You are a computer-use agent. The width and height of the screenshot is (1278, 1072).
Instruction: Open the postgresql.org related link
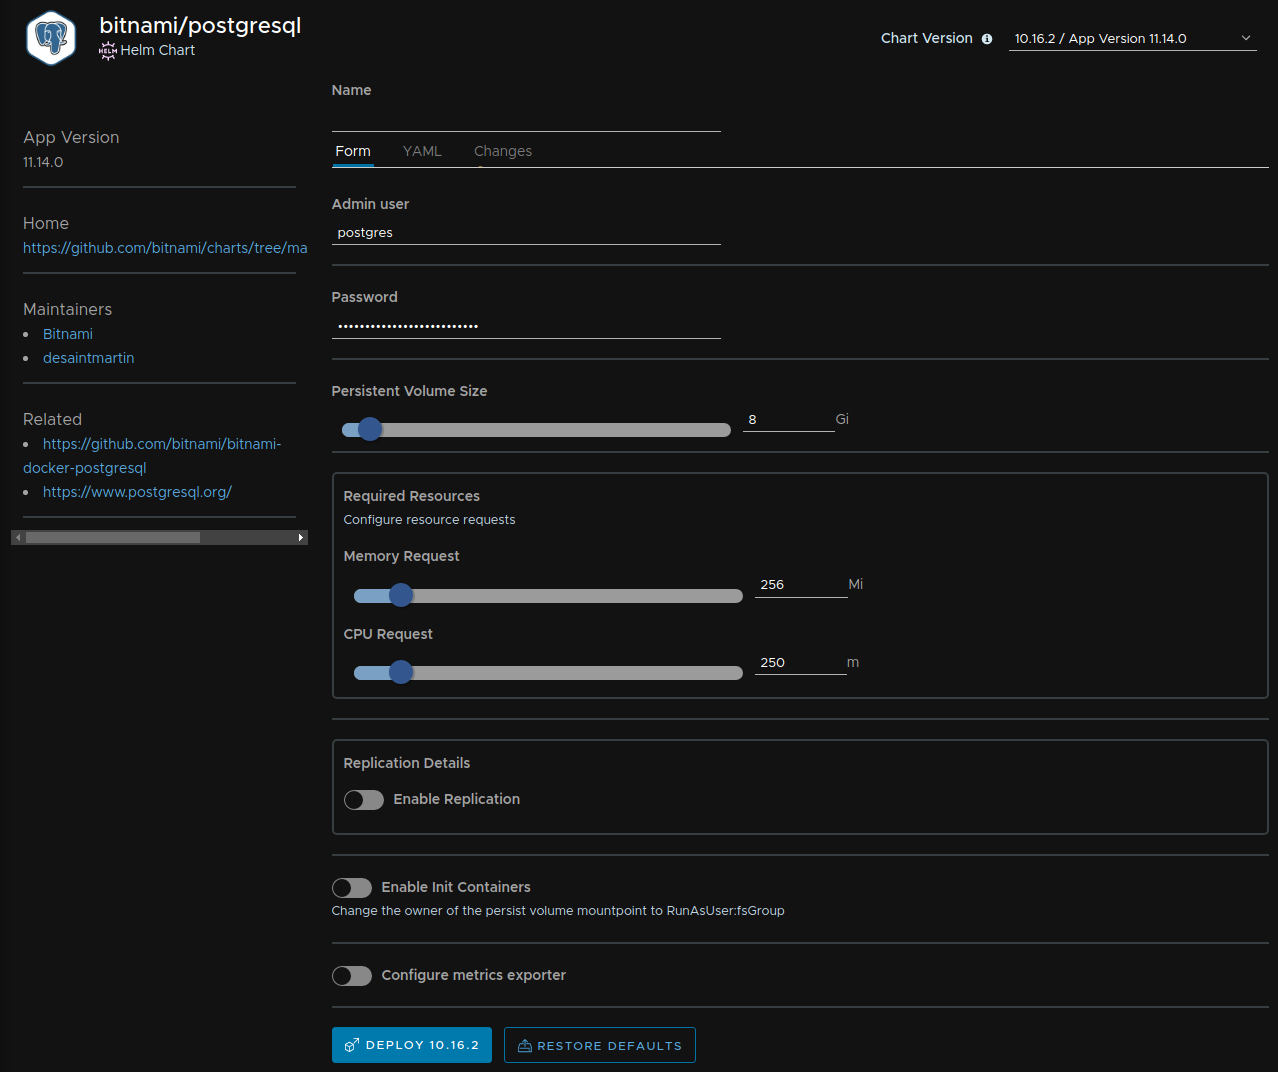coord(137,492)
